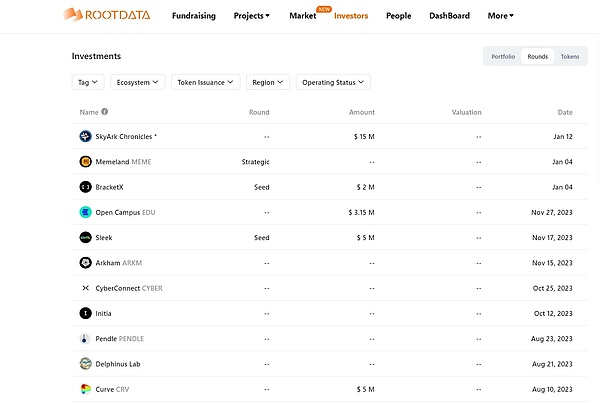
Task: Open the Tag filter dropdown
Action: [88, 82]
